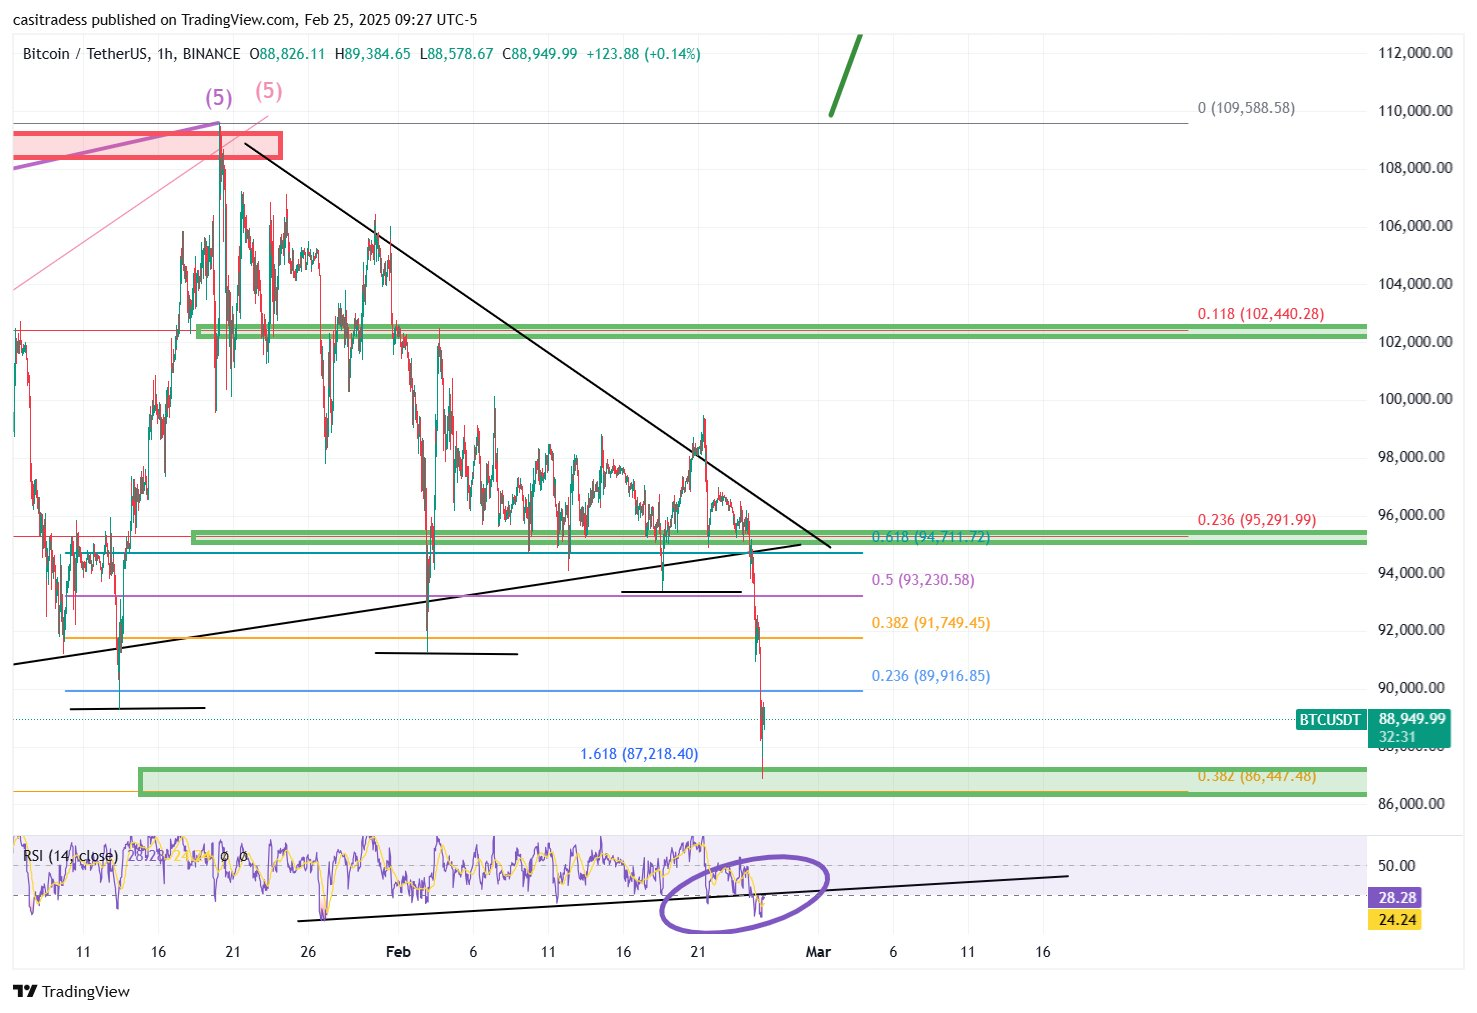Screen dimensions: 1477x1013
Task: Click the 102,000.00 price axis label
Action: [x=1415, y=341]
